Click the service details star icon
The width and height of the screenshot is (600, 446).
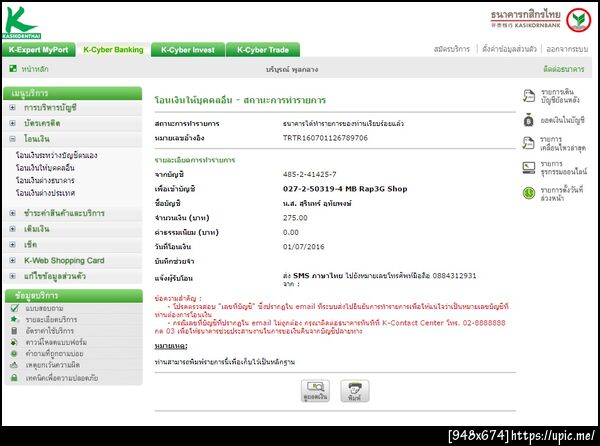click(x=14, y=319)
